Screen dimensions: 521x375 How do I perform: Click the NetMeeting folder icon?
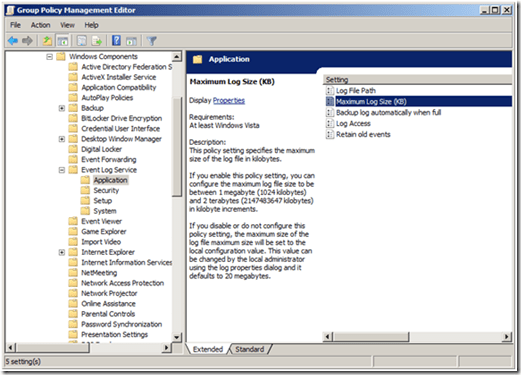click(x=73, y=273)
